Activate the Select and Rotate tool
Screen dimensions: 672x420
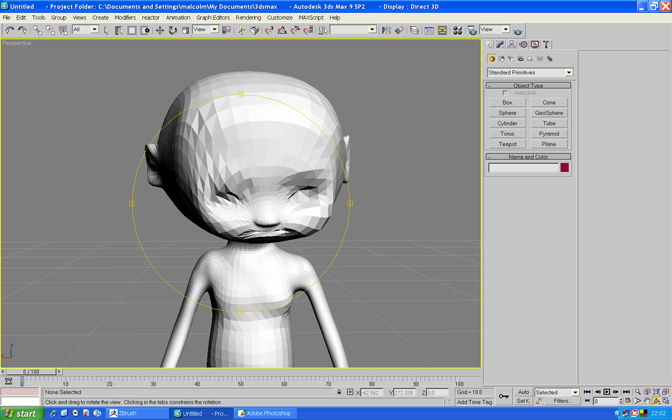pyautogui.click(x=172, y=30)
